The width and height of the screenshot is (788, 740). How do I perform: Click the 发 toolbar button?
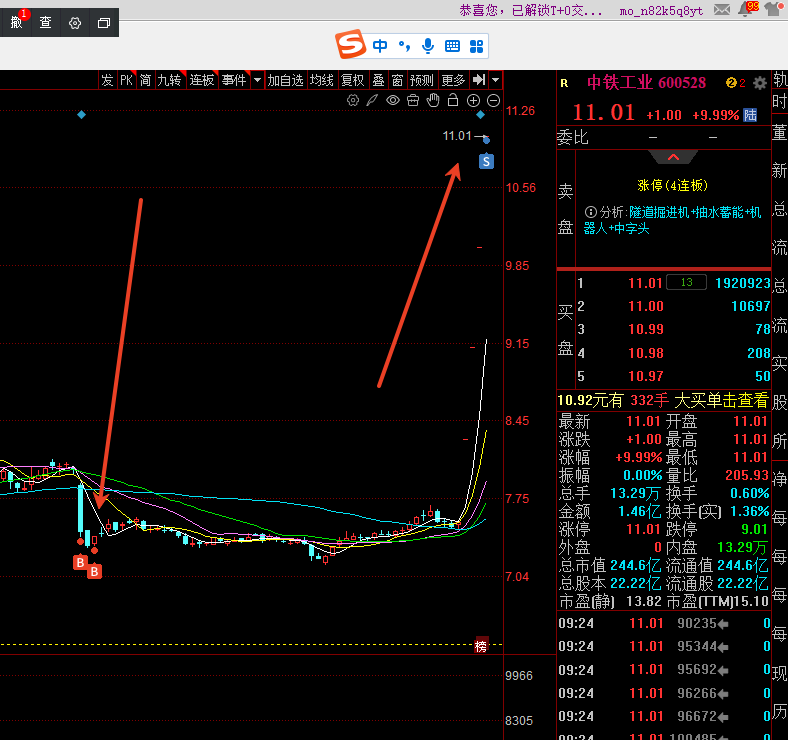click(x=108, y=80)
